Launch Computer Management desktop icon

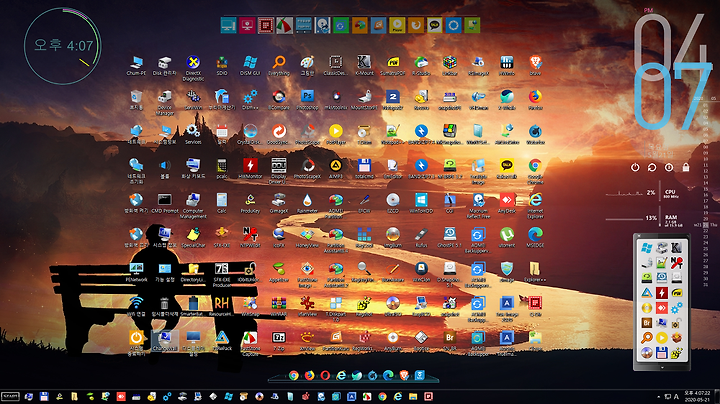[x=193, y=206]
